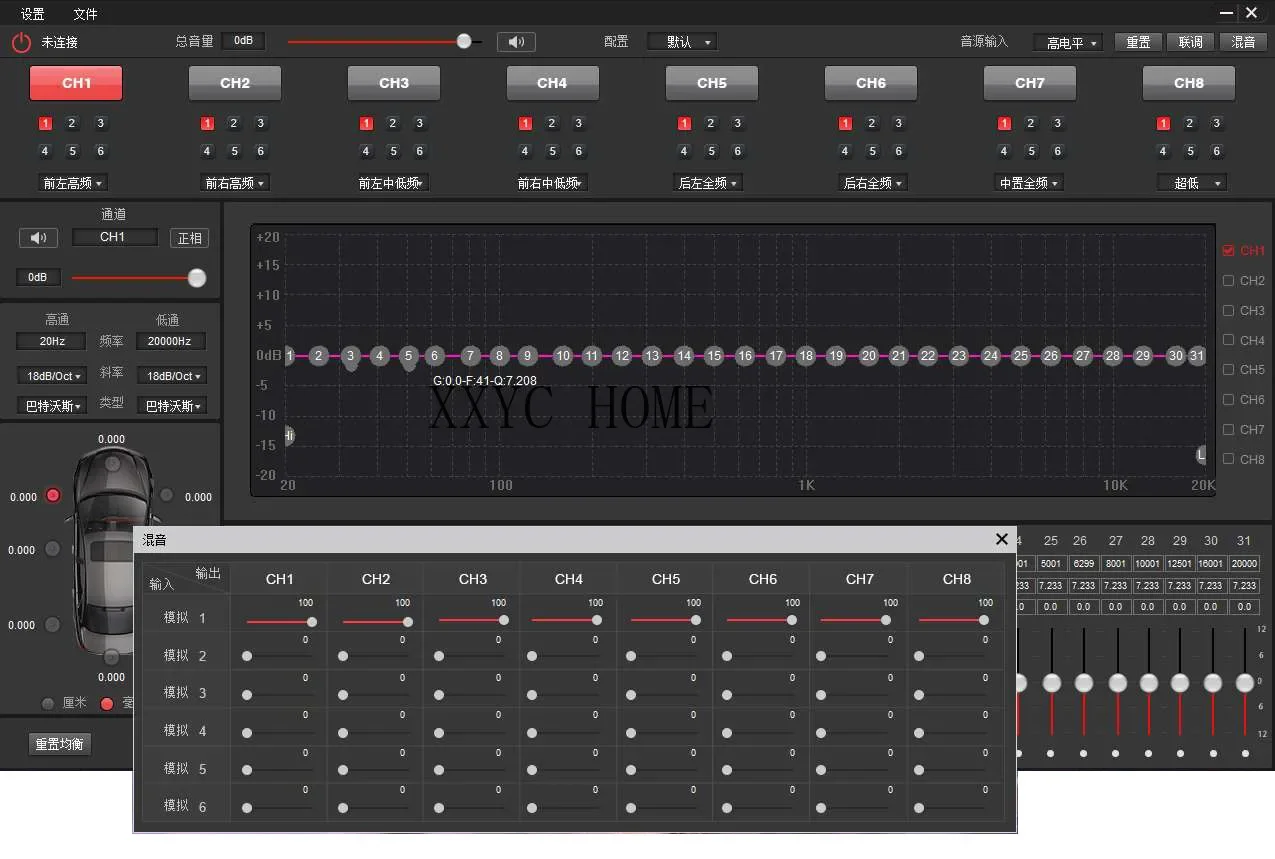Switch to channel CH1
The width and height of the screenshot is (1275, 859).
pyautogui.click(x=76, y=83)
